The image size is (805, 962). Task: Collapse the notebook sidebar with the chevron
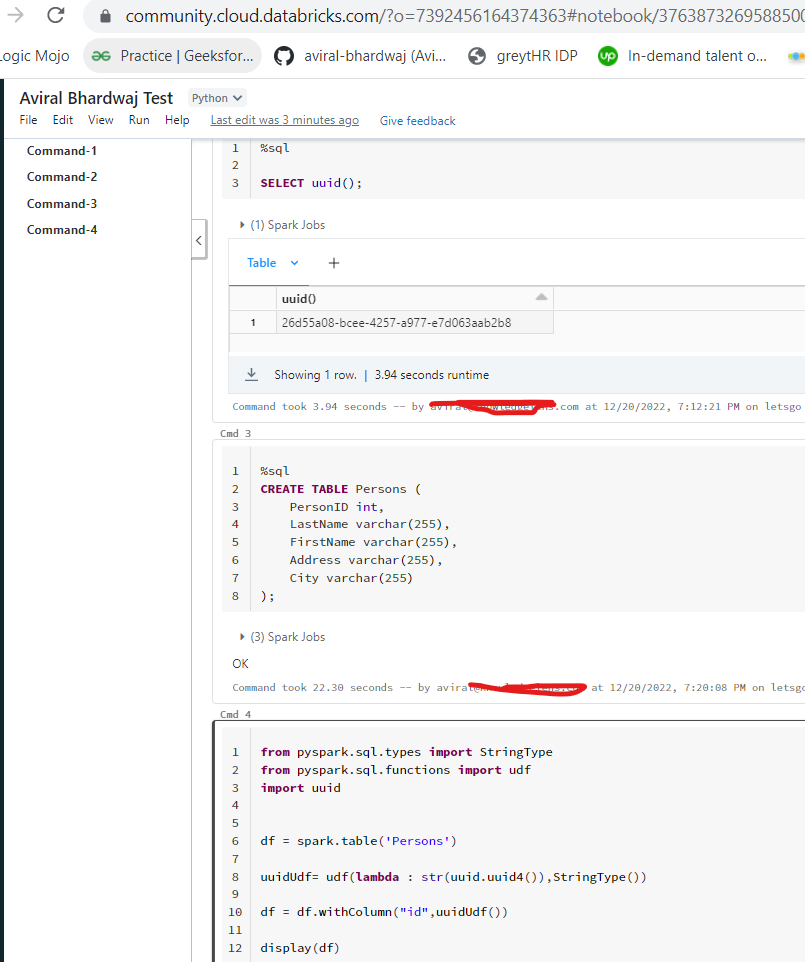pos(199,240)
